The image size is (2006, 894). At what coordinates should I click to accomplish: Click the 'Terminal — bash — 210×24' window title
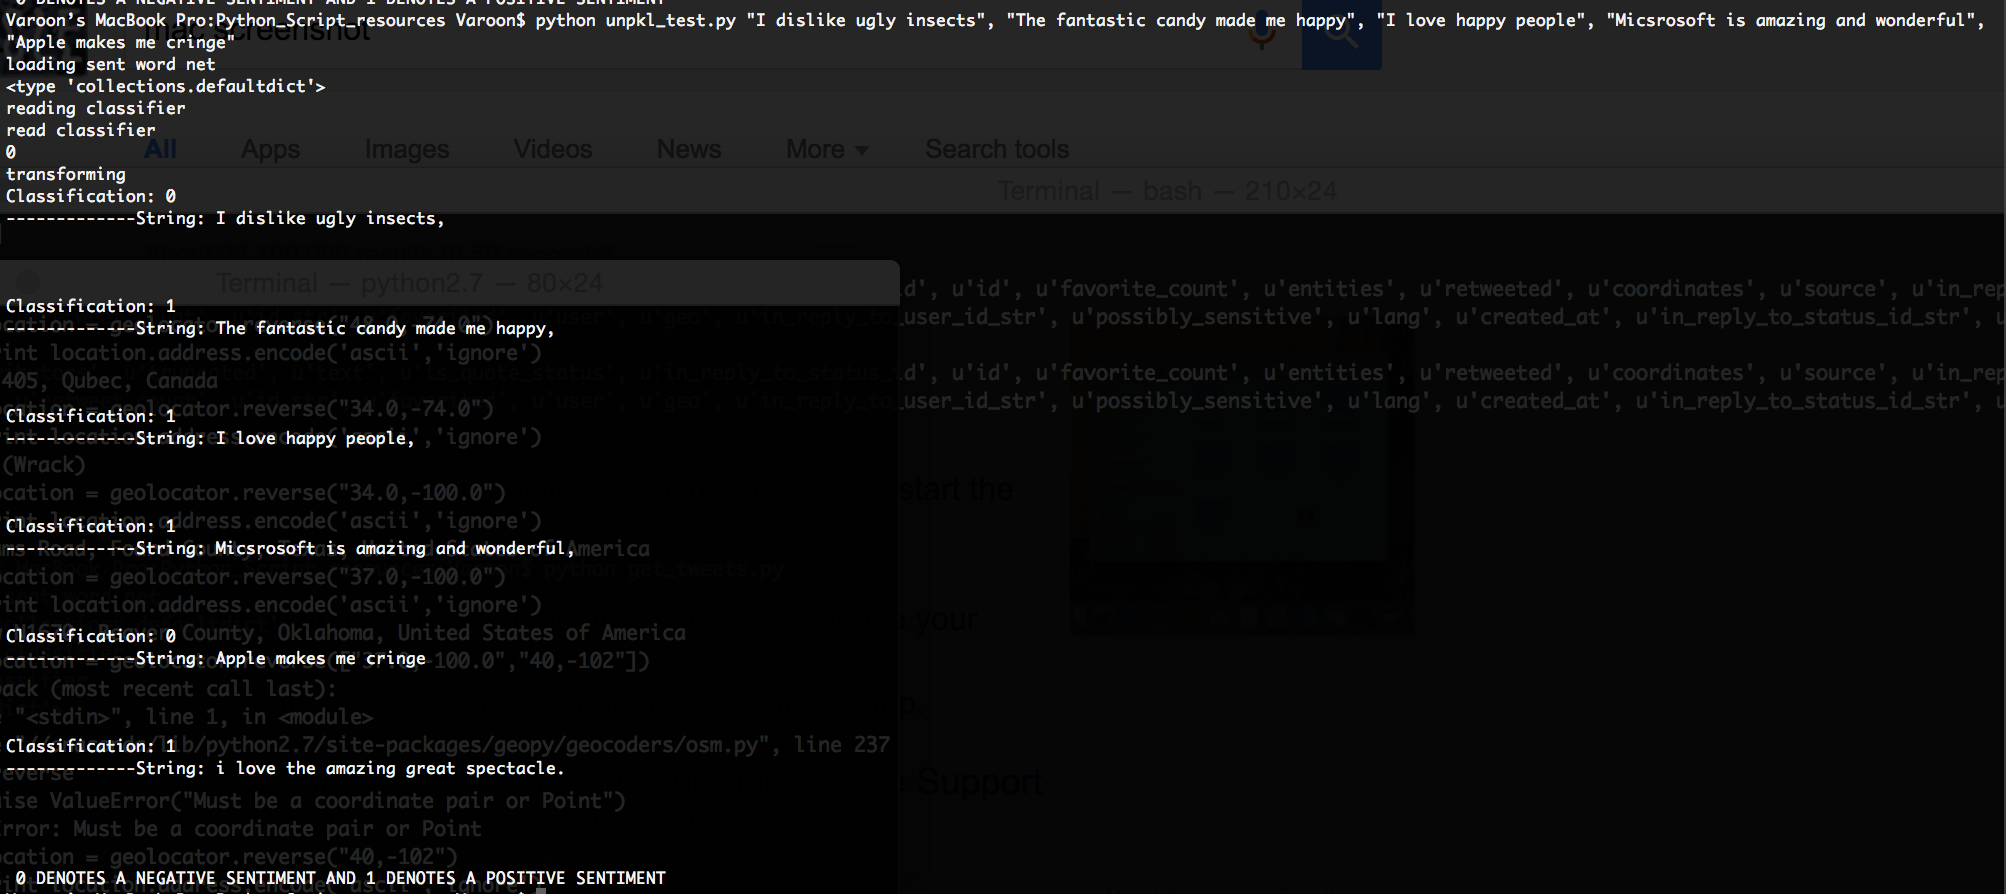click(1167, 191)
